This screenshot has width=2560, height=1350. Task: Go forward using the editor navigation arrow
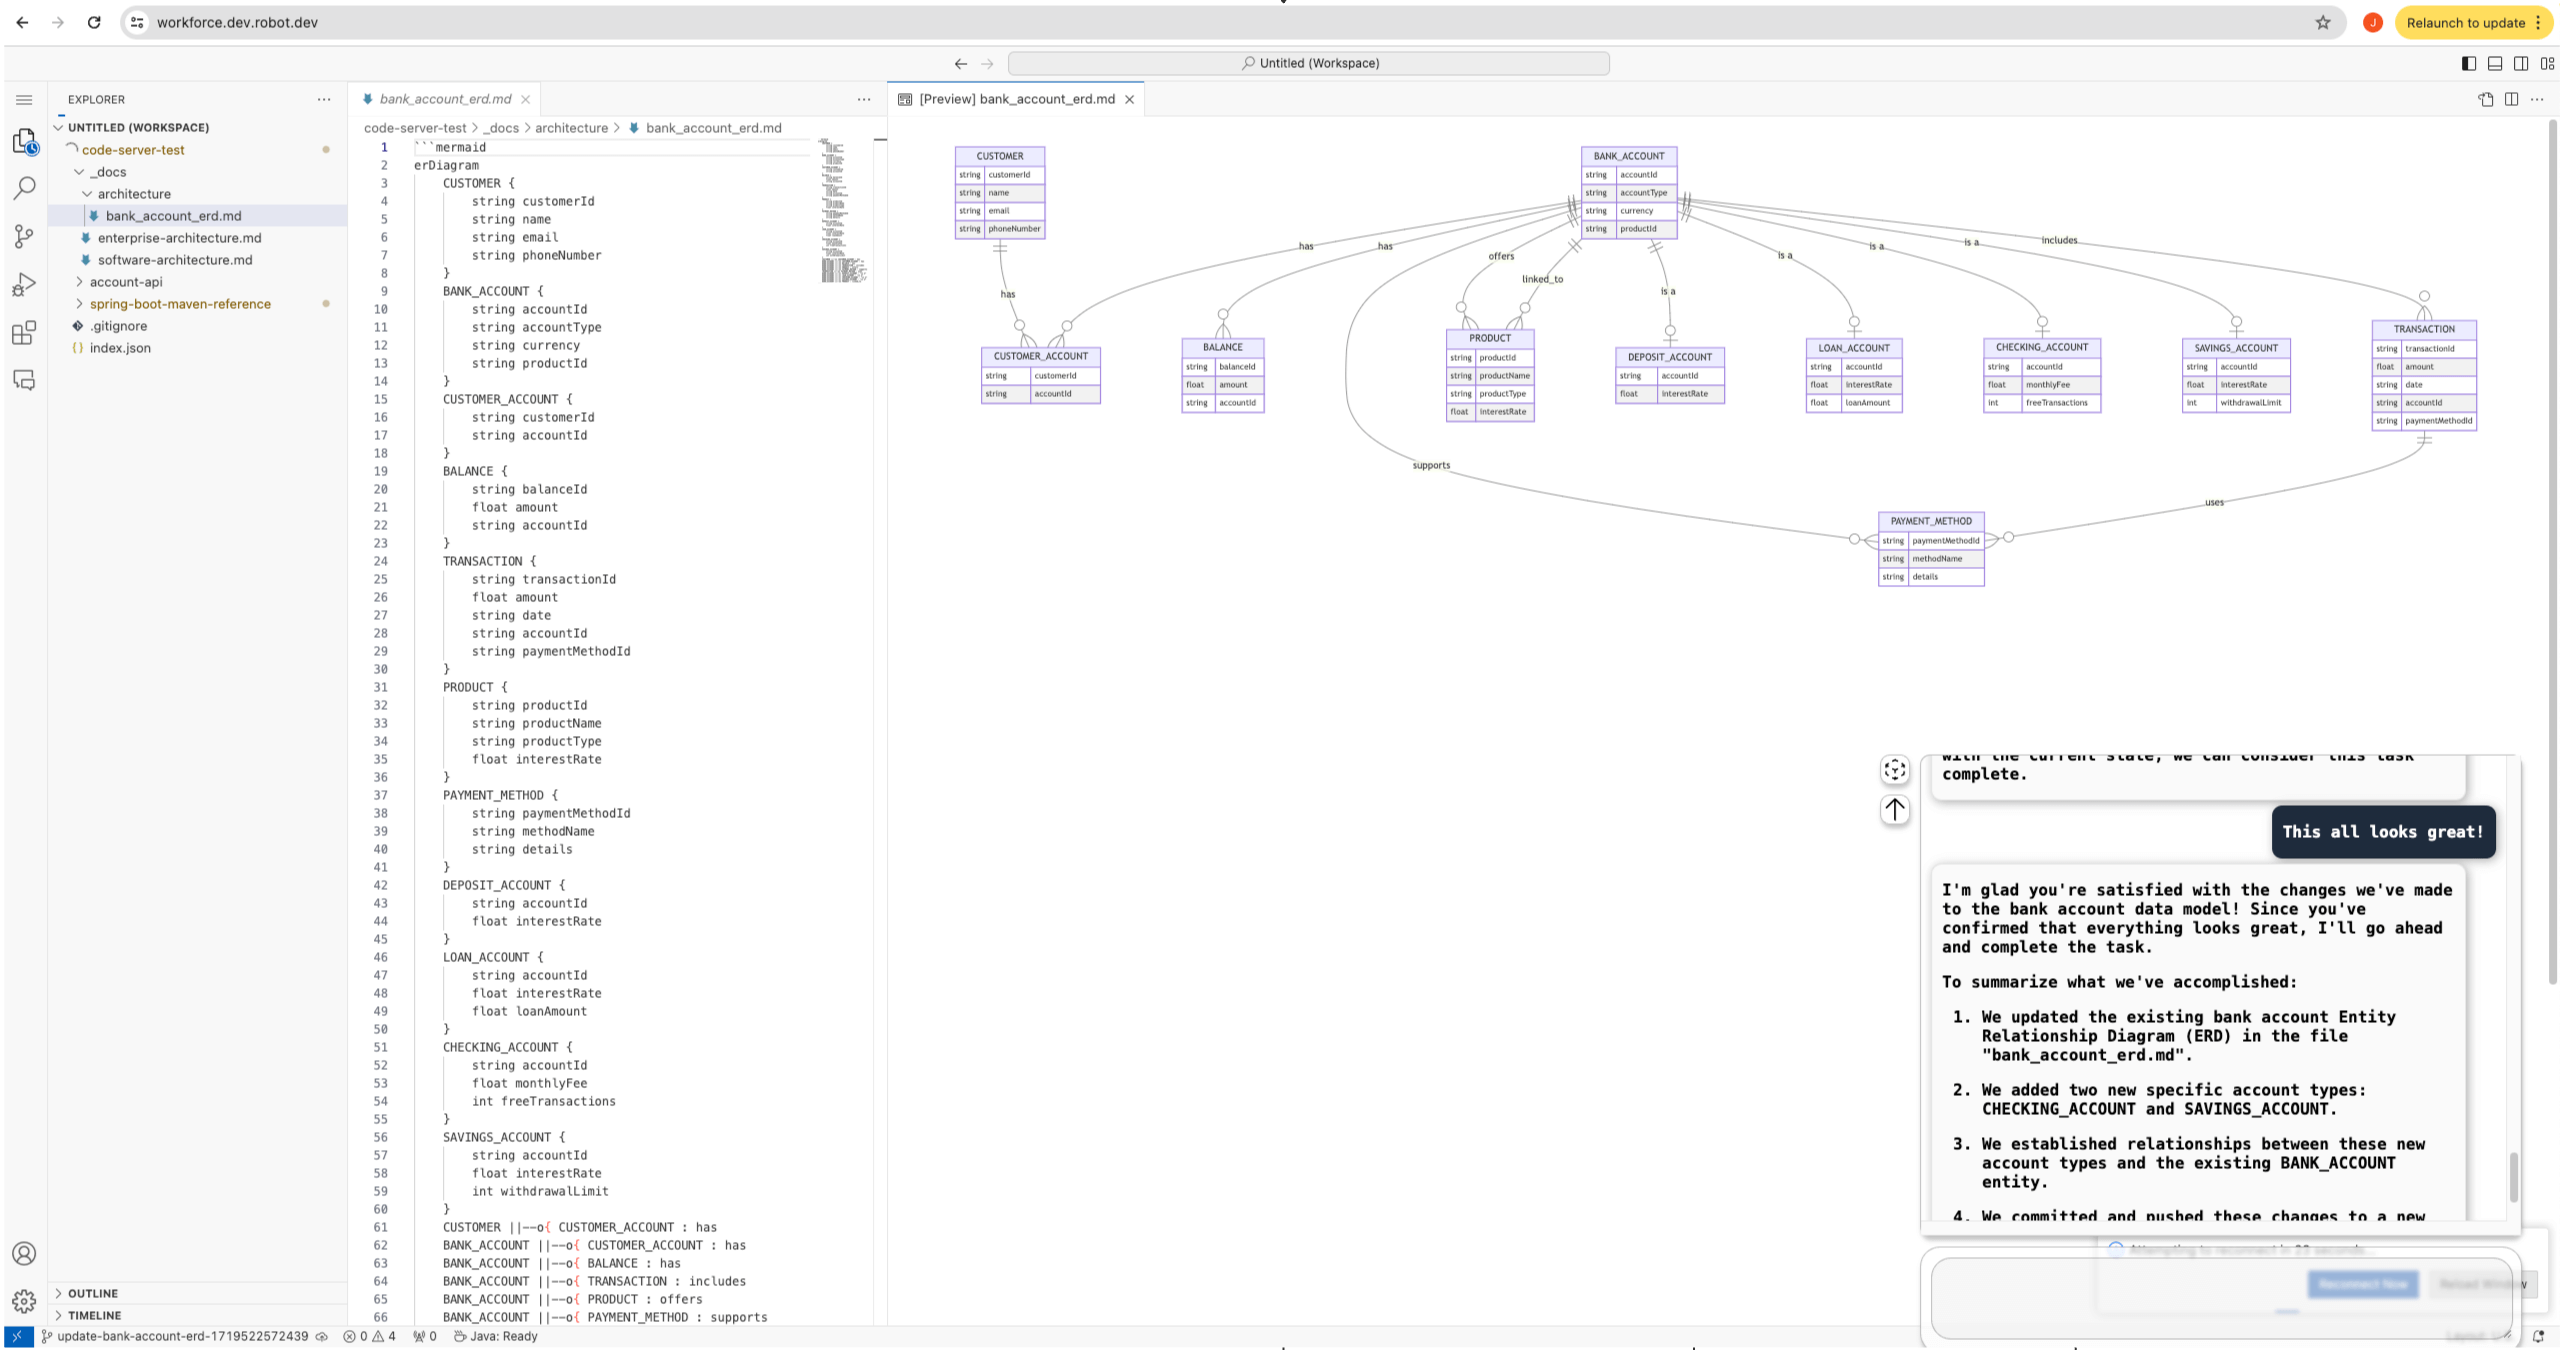(988, 63)
